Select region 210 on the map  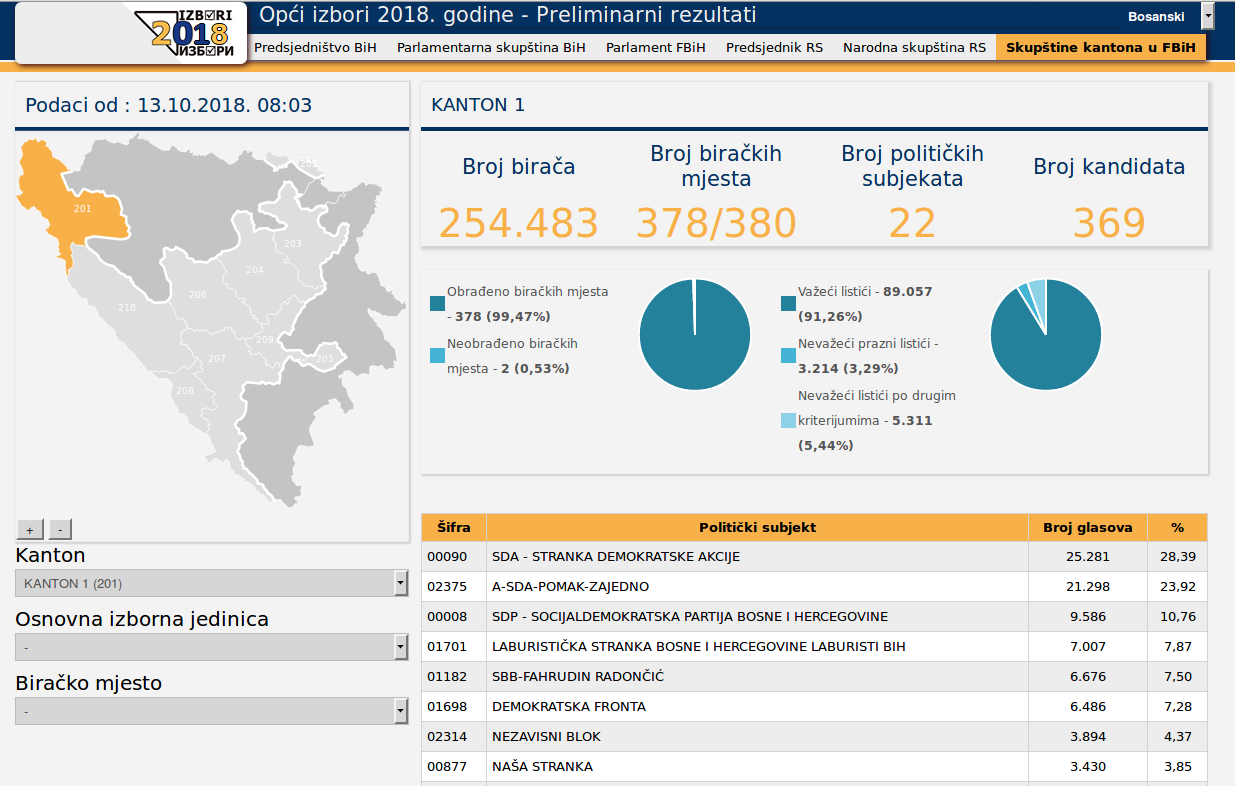pyautogui.click(x=126, y=308)
